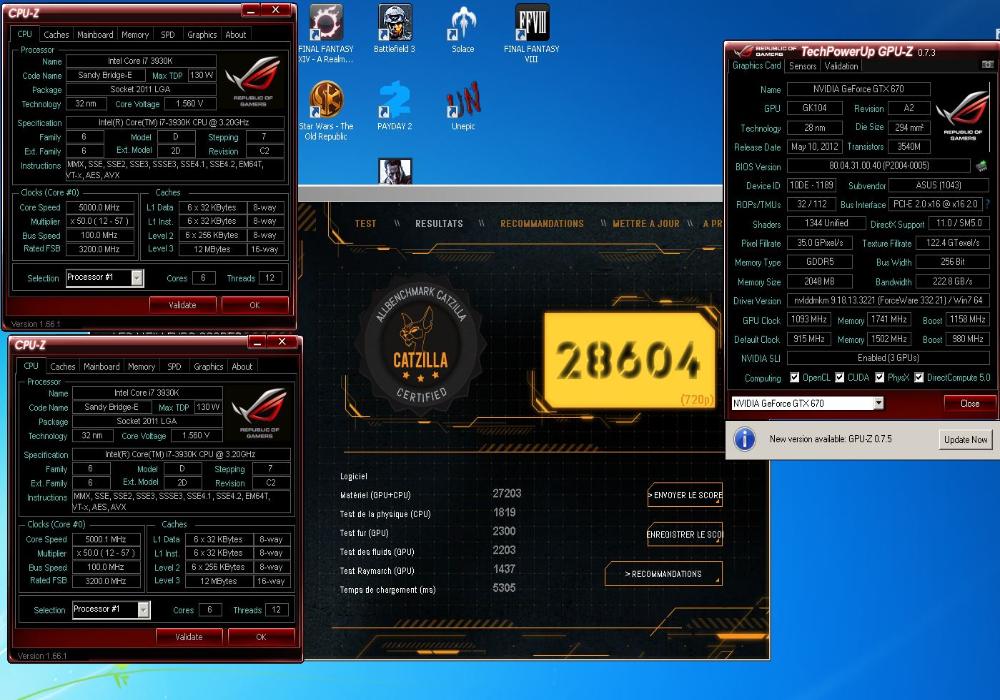Screen dimensions: 1000x700
Task: Click the GPU Clock 1093 MHz value
Action: pos(809,319)
